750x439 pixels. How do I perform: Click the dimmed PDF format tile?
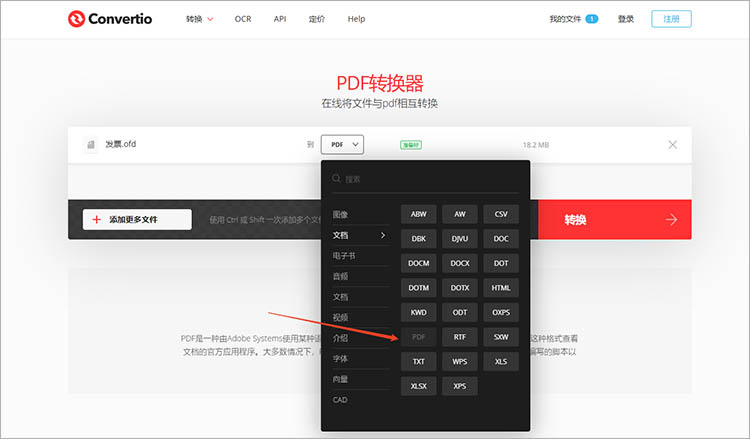click(x=419, y=337)
